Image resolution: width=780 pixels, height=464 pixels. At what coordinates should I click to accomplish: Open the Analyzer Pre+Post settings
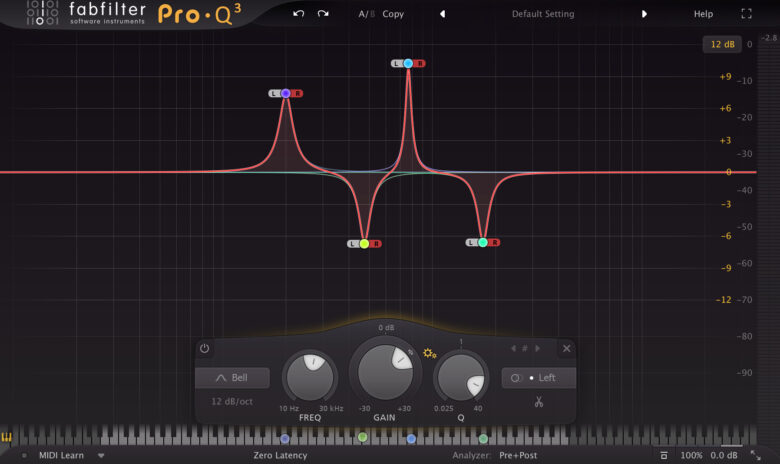point(518,455)
